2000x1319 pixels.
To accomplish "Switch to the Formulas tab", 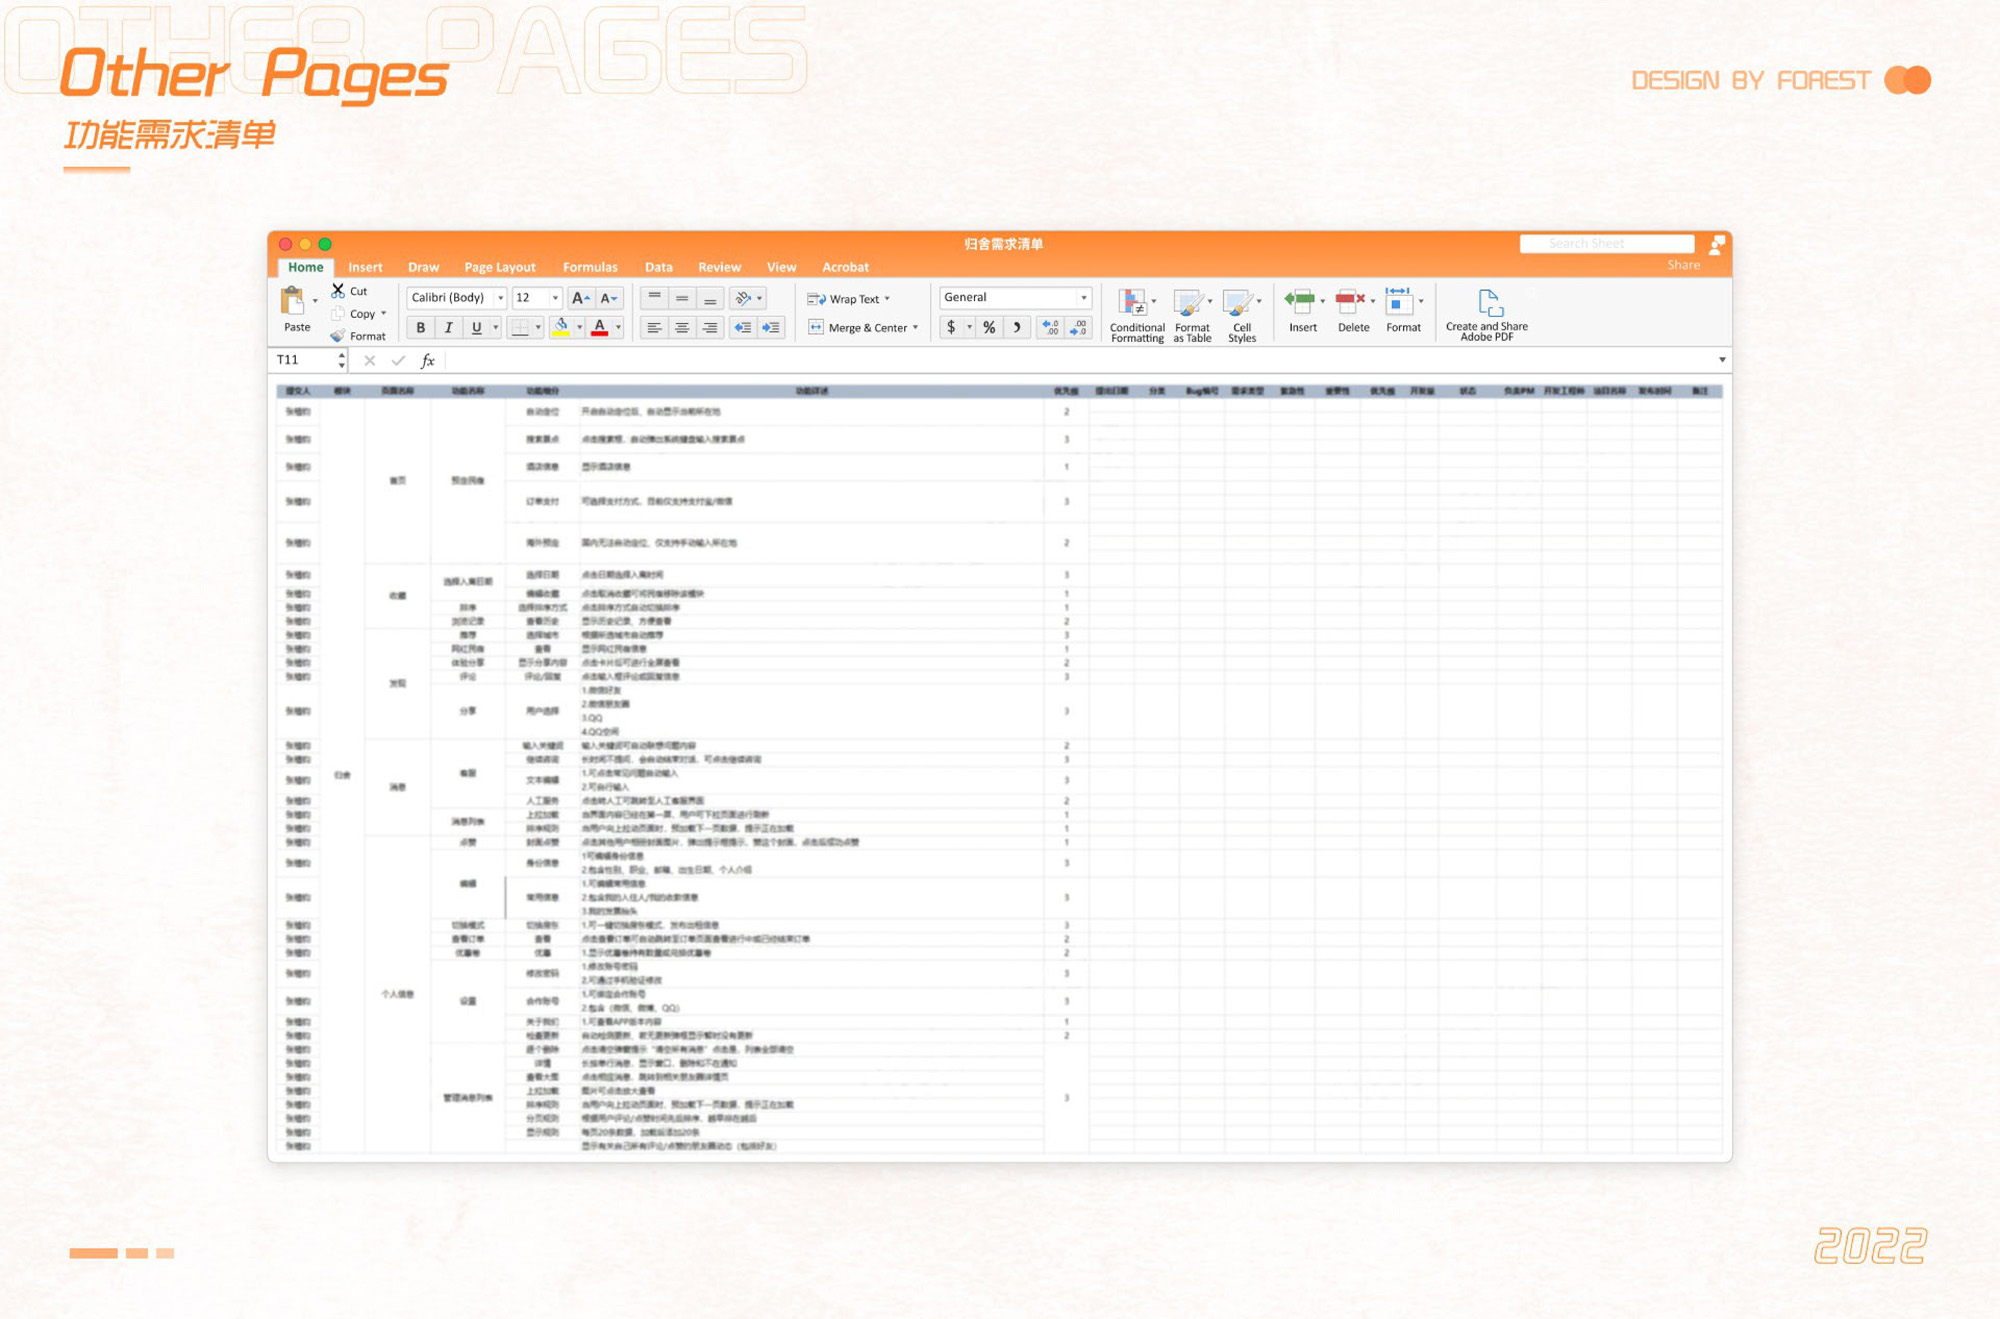I will point(590,267).
